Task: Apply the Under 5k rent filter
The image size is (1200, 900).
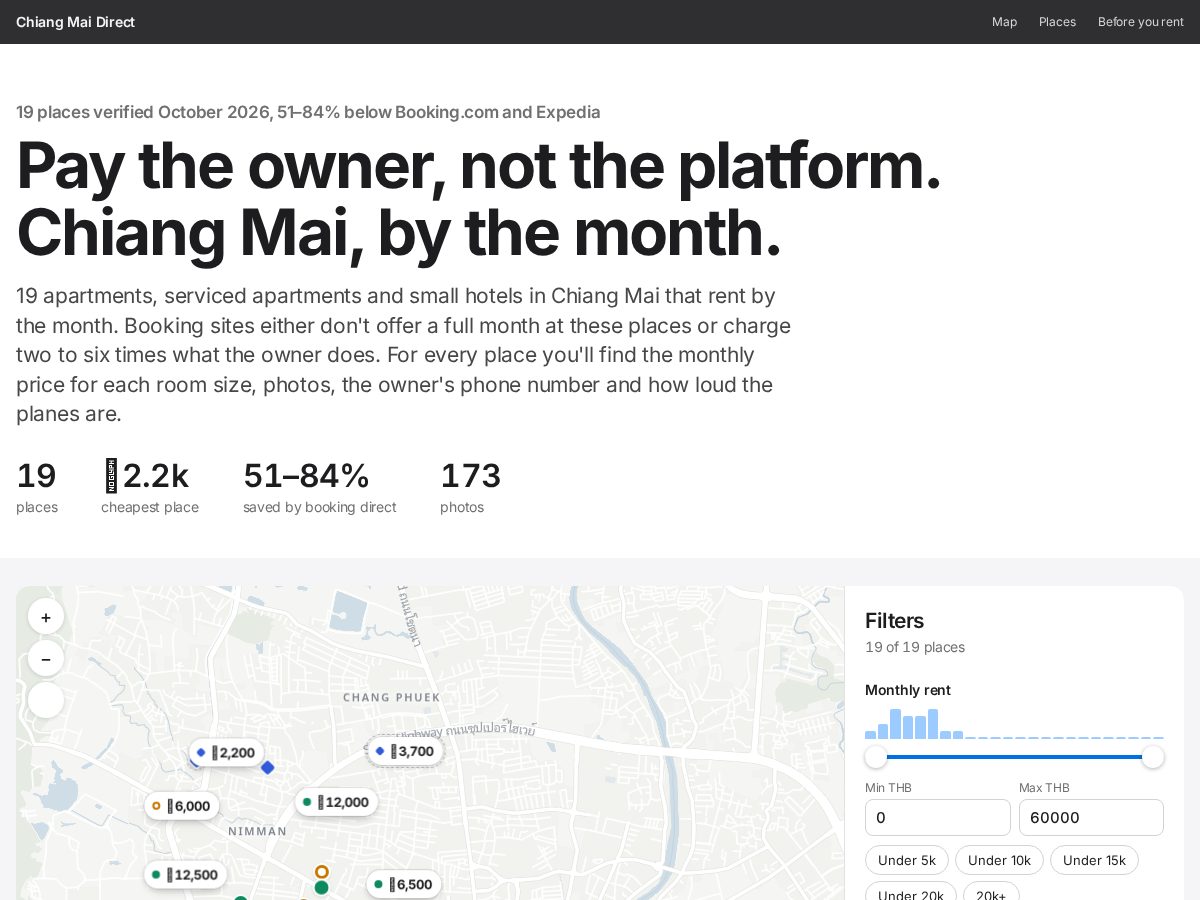Action: pyautogui.click(x=907, y=860)
